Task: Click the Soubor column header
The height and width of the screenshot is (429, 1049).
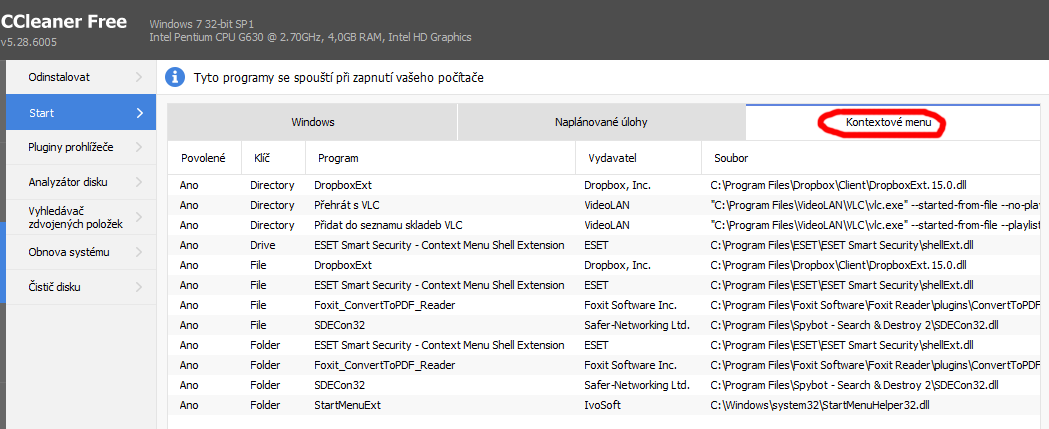Action: tap(730, 158)
